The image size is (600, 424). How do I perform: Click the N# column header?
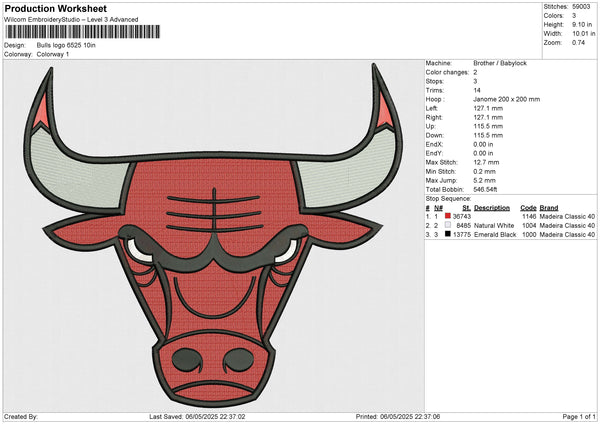439,208
